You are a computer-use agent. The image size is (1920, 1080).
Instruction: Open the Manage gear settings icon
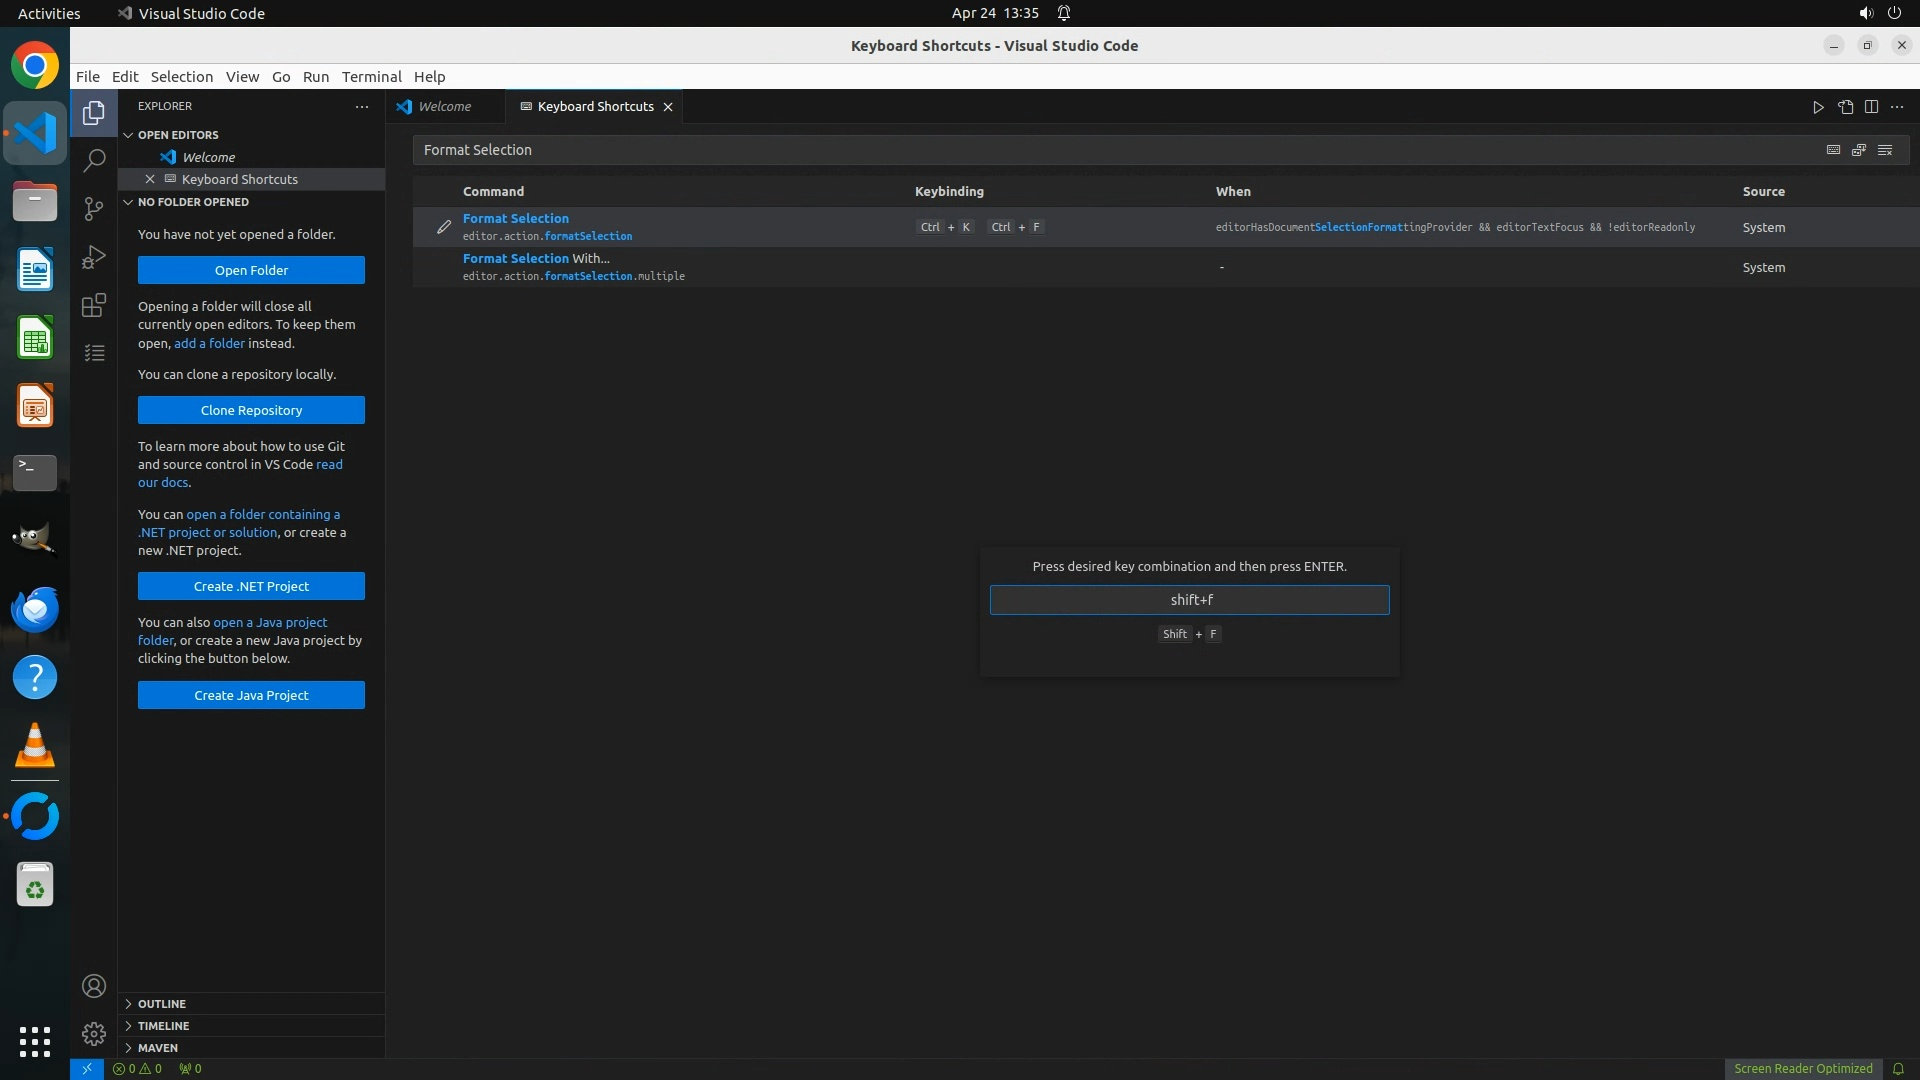[x=94, y=1033]
